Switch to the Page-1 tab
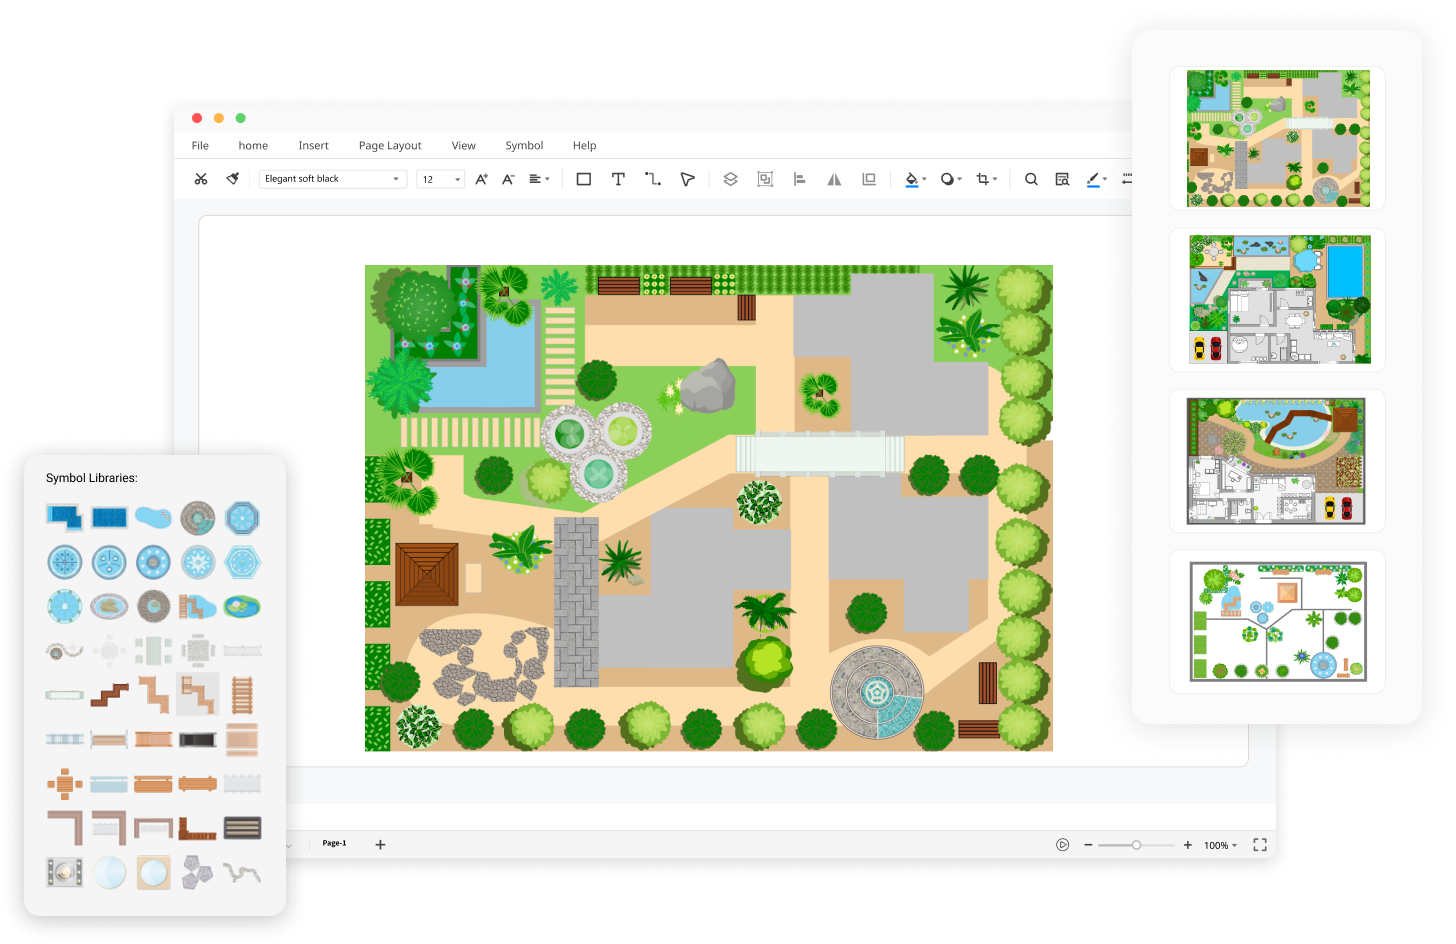Viewport: 1456px width, 944px height. [334, 843]
